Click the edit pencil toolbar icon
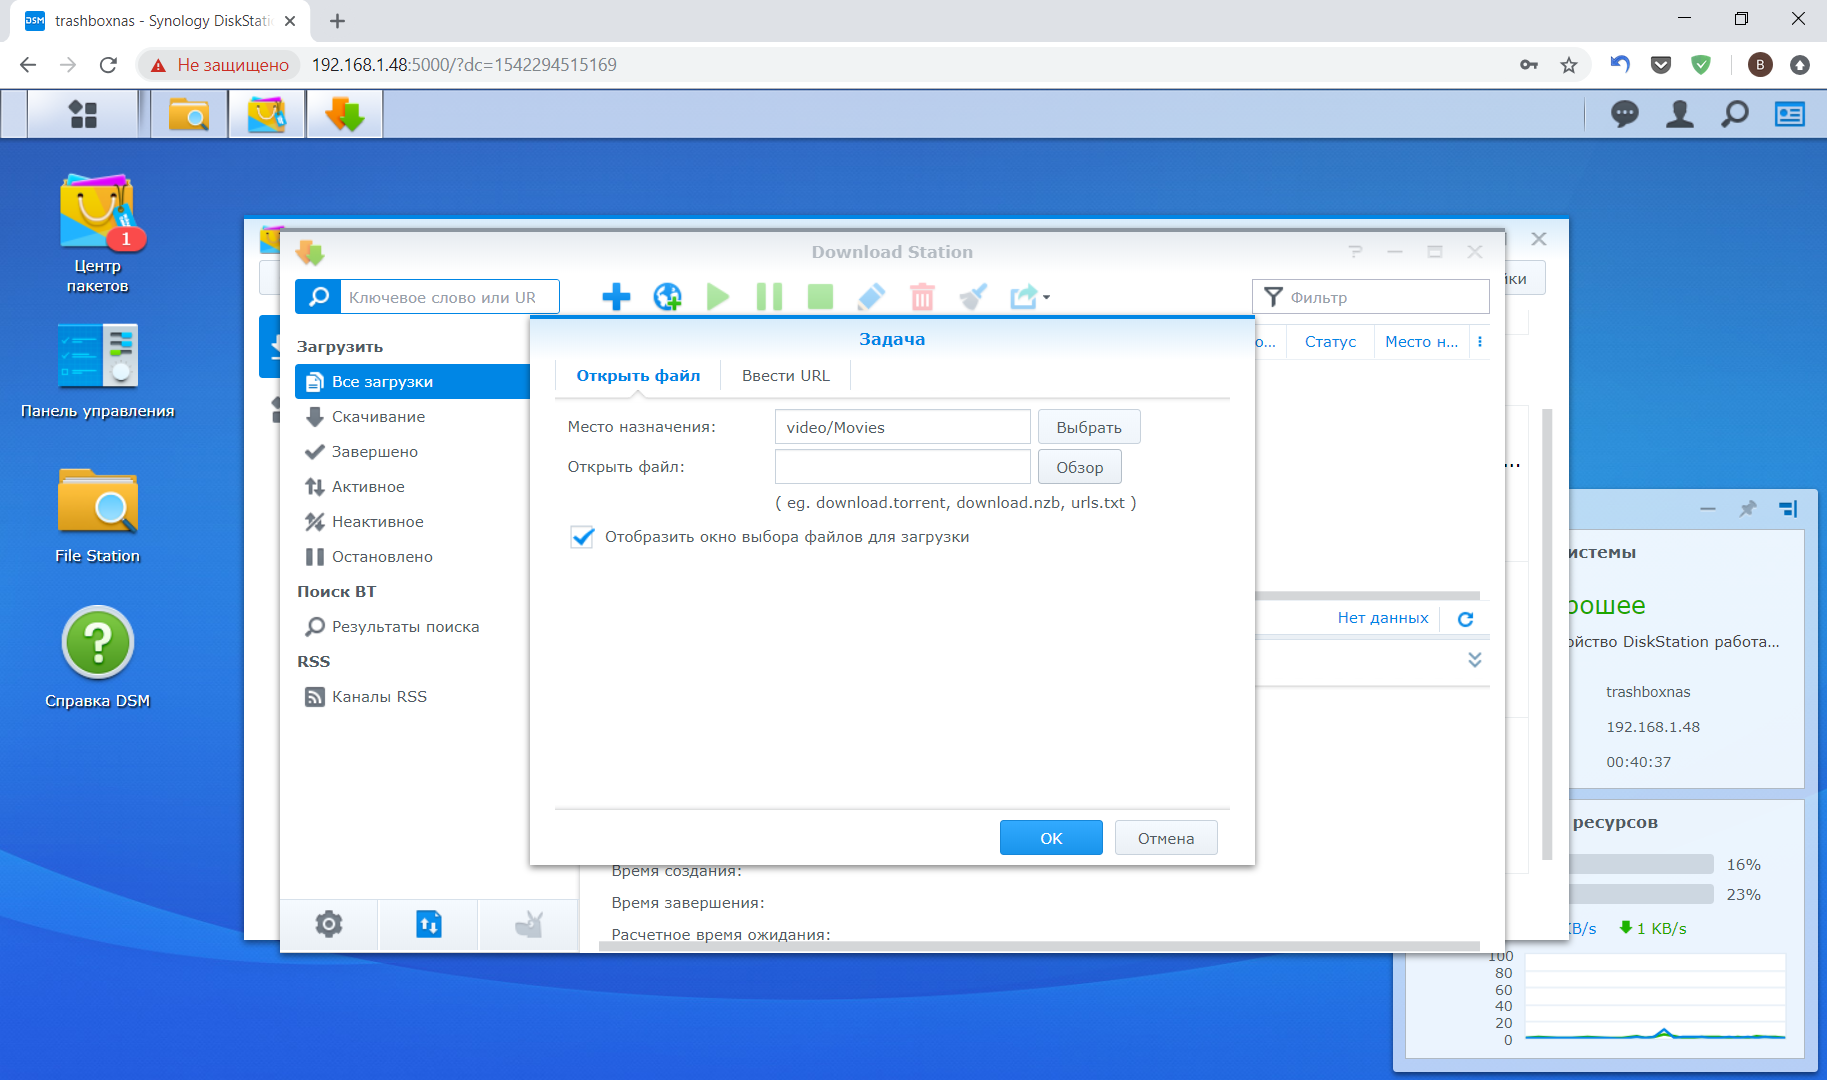The width and height of the screenshot is (1827, 1080). [x=871, y=297]
